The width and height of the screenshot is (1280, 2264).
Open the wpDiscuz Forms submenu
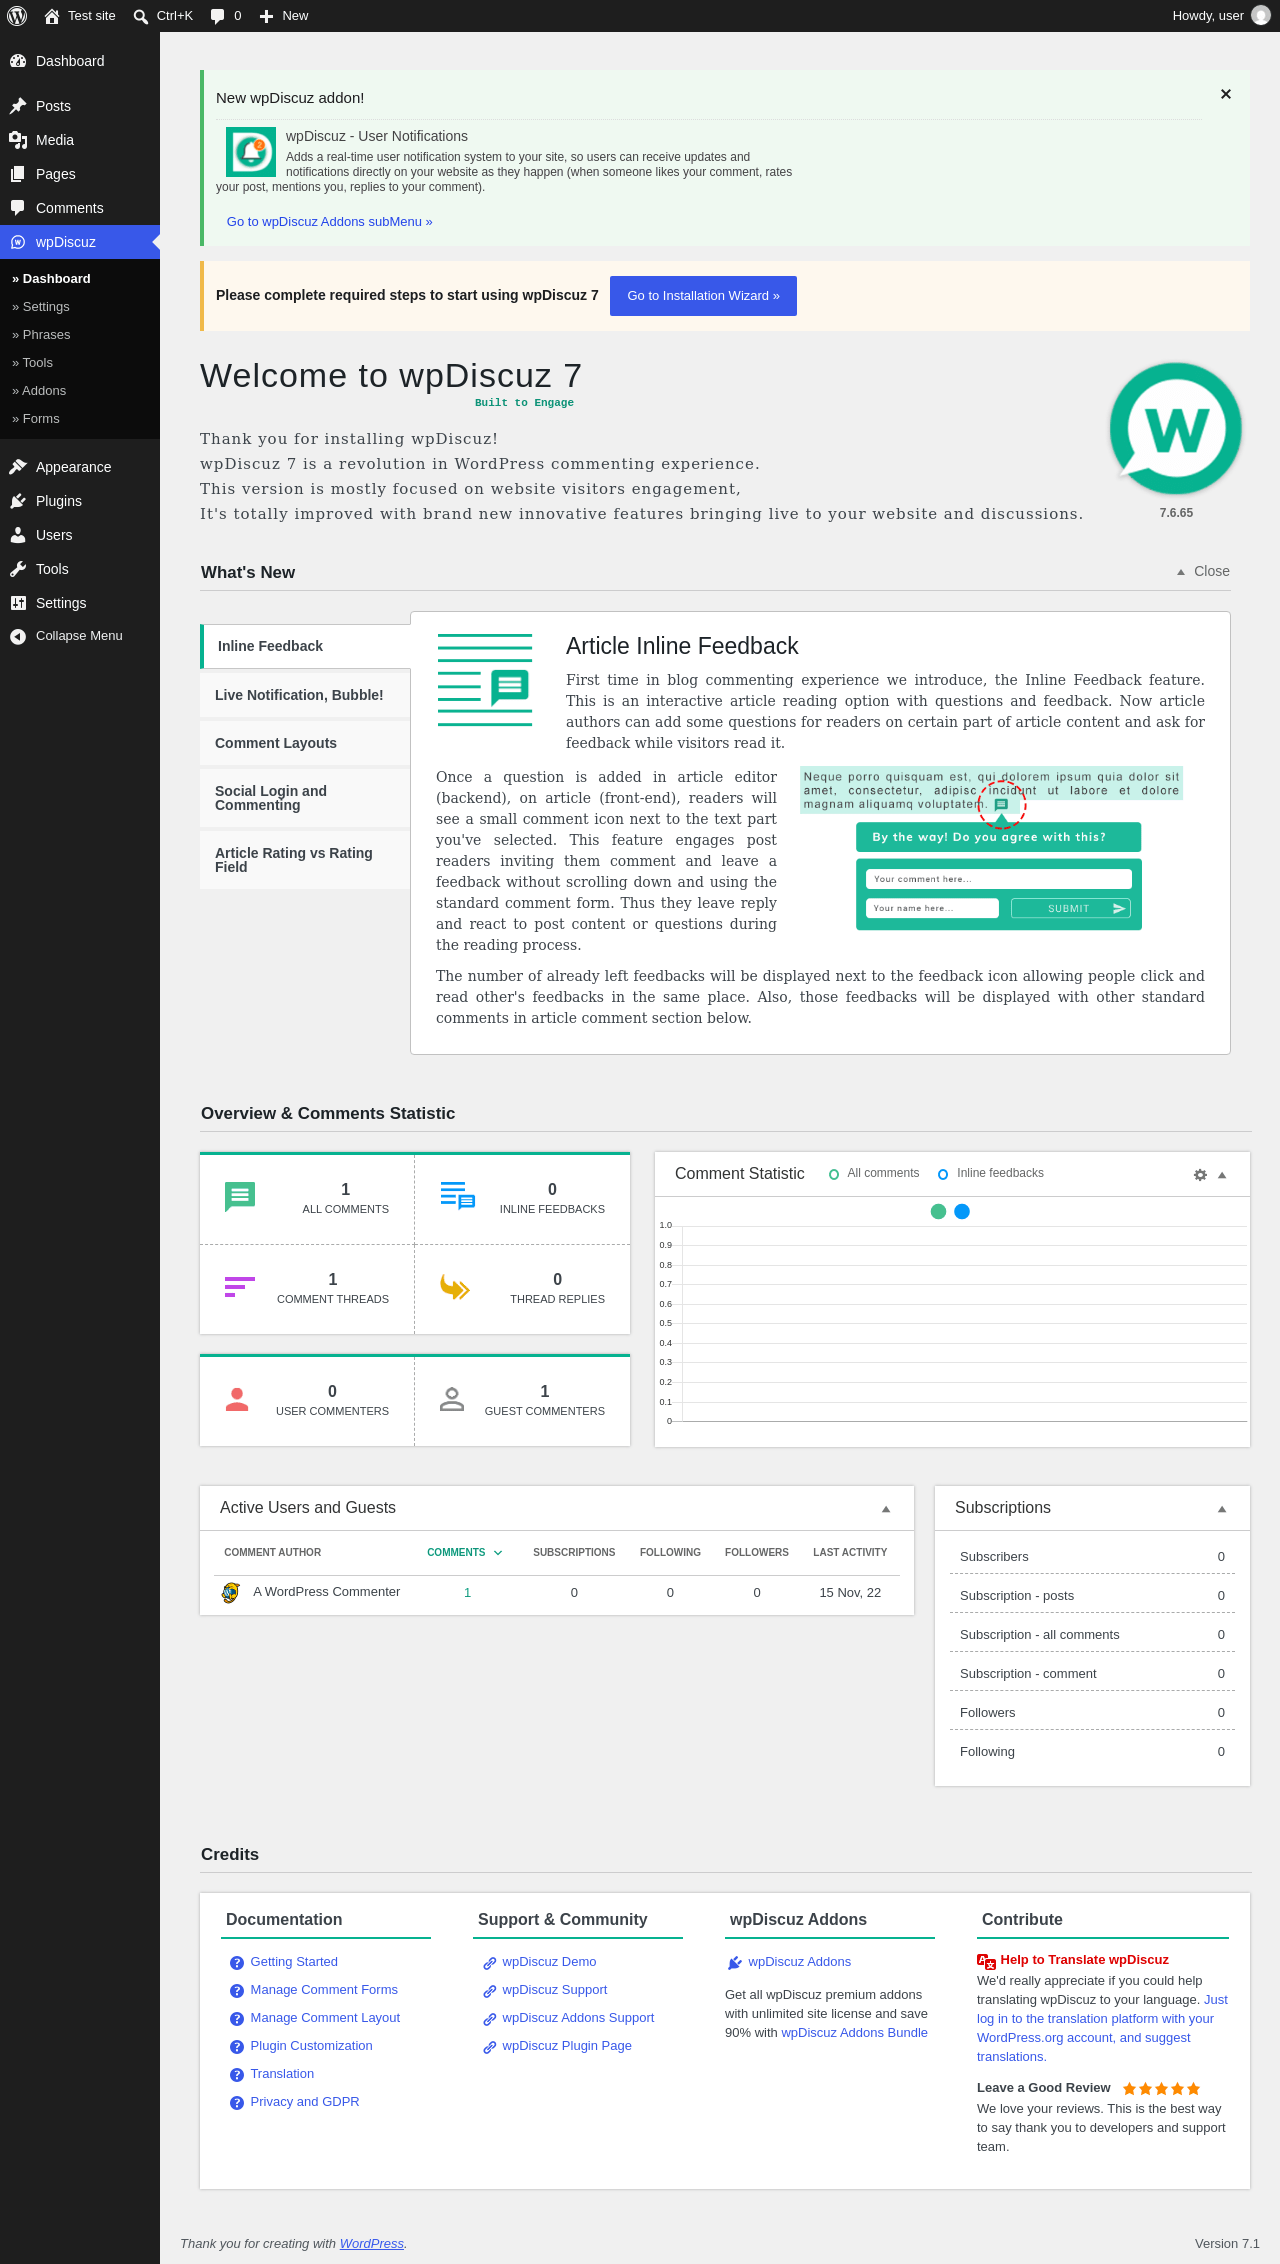pyautogui.click(x=80, y=419)
